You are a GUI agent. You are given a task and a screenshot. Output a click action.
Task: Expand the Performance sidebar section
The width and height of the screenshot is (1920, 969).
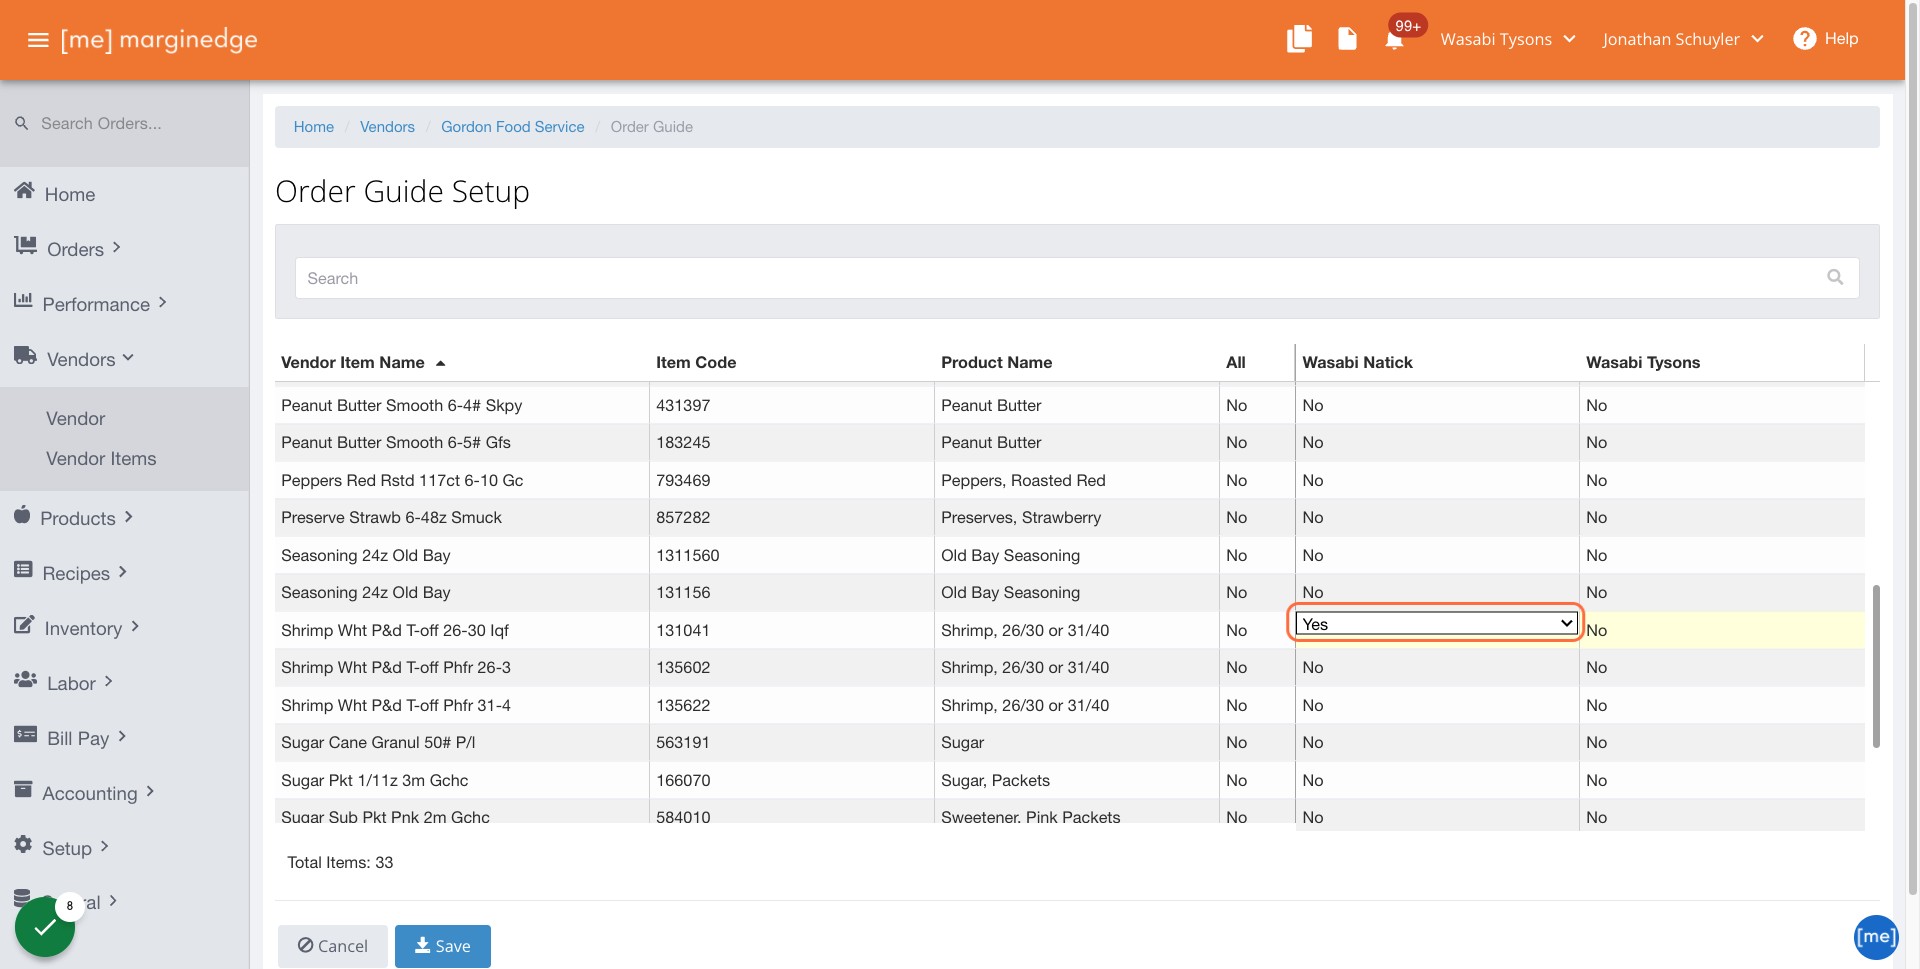click(163, 302)
